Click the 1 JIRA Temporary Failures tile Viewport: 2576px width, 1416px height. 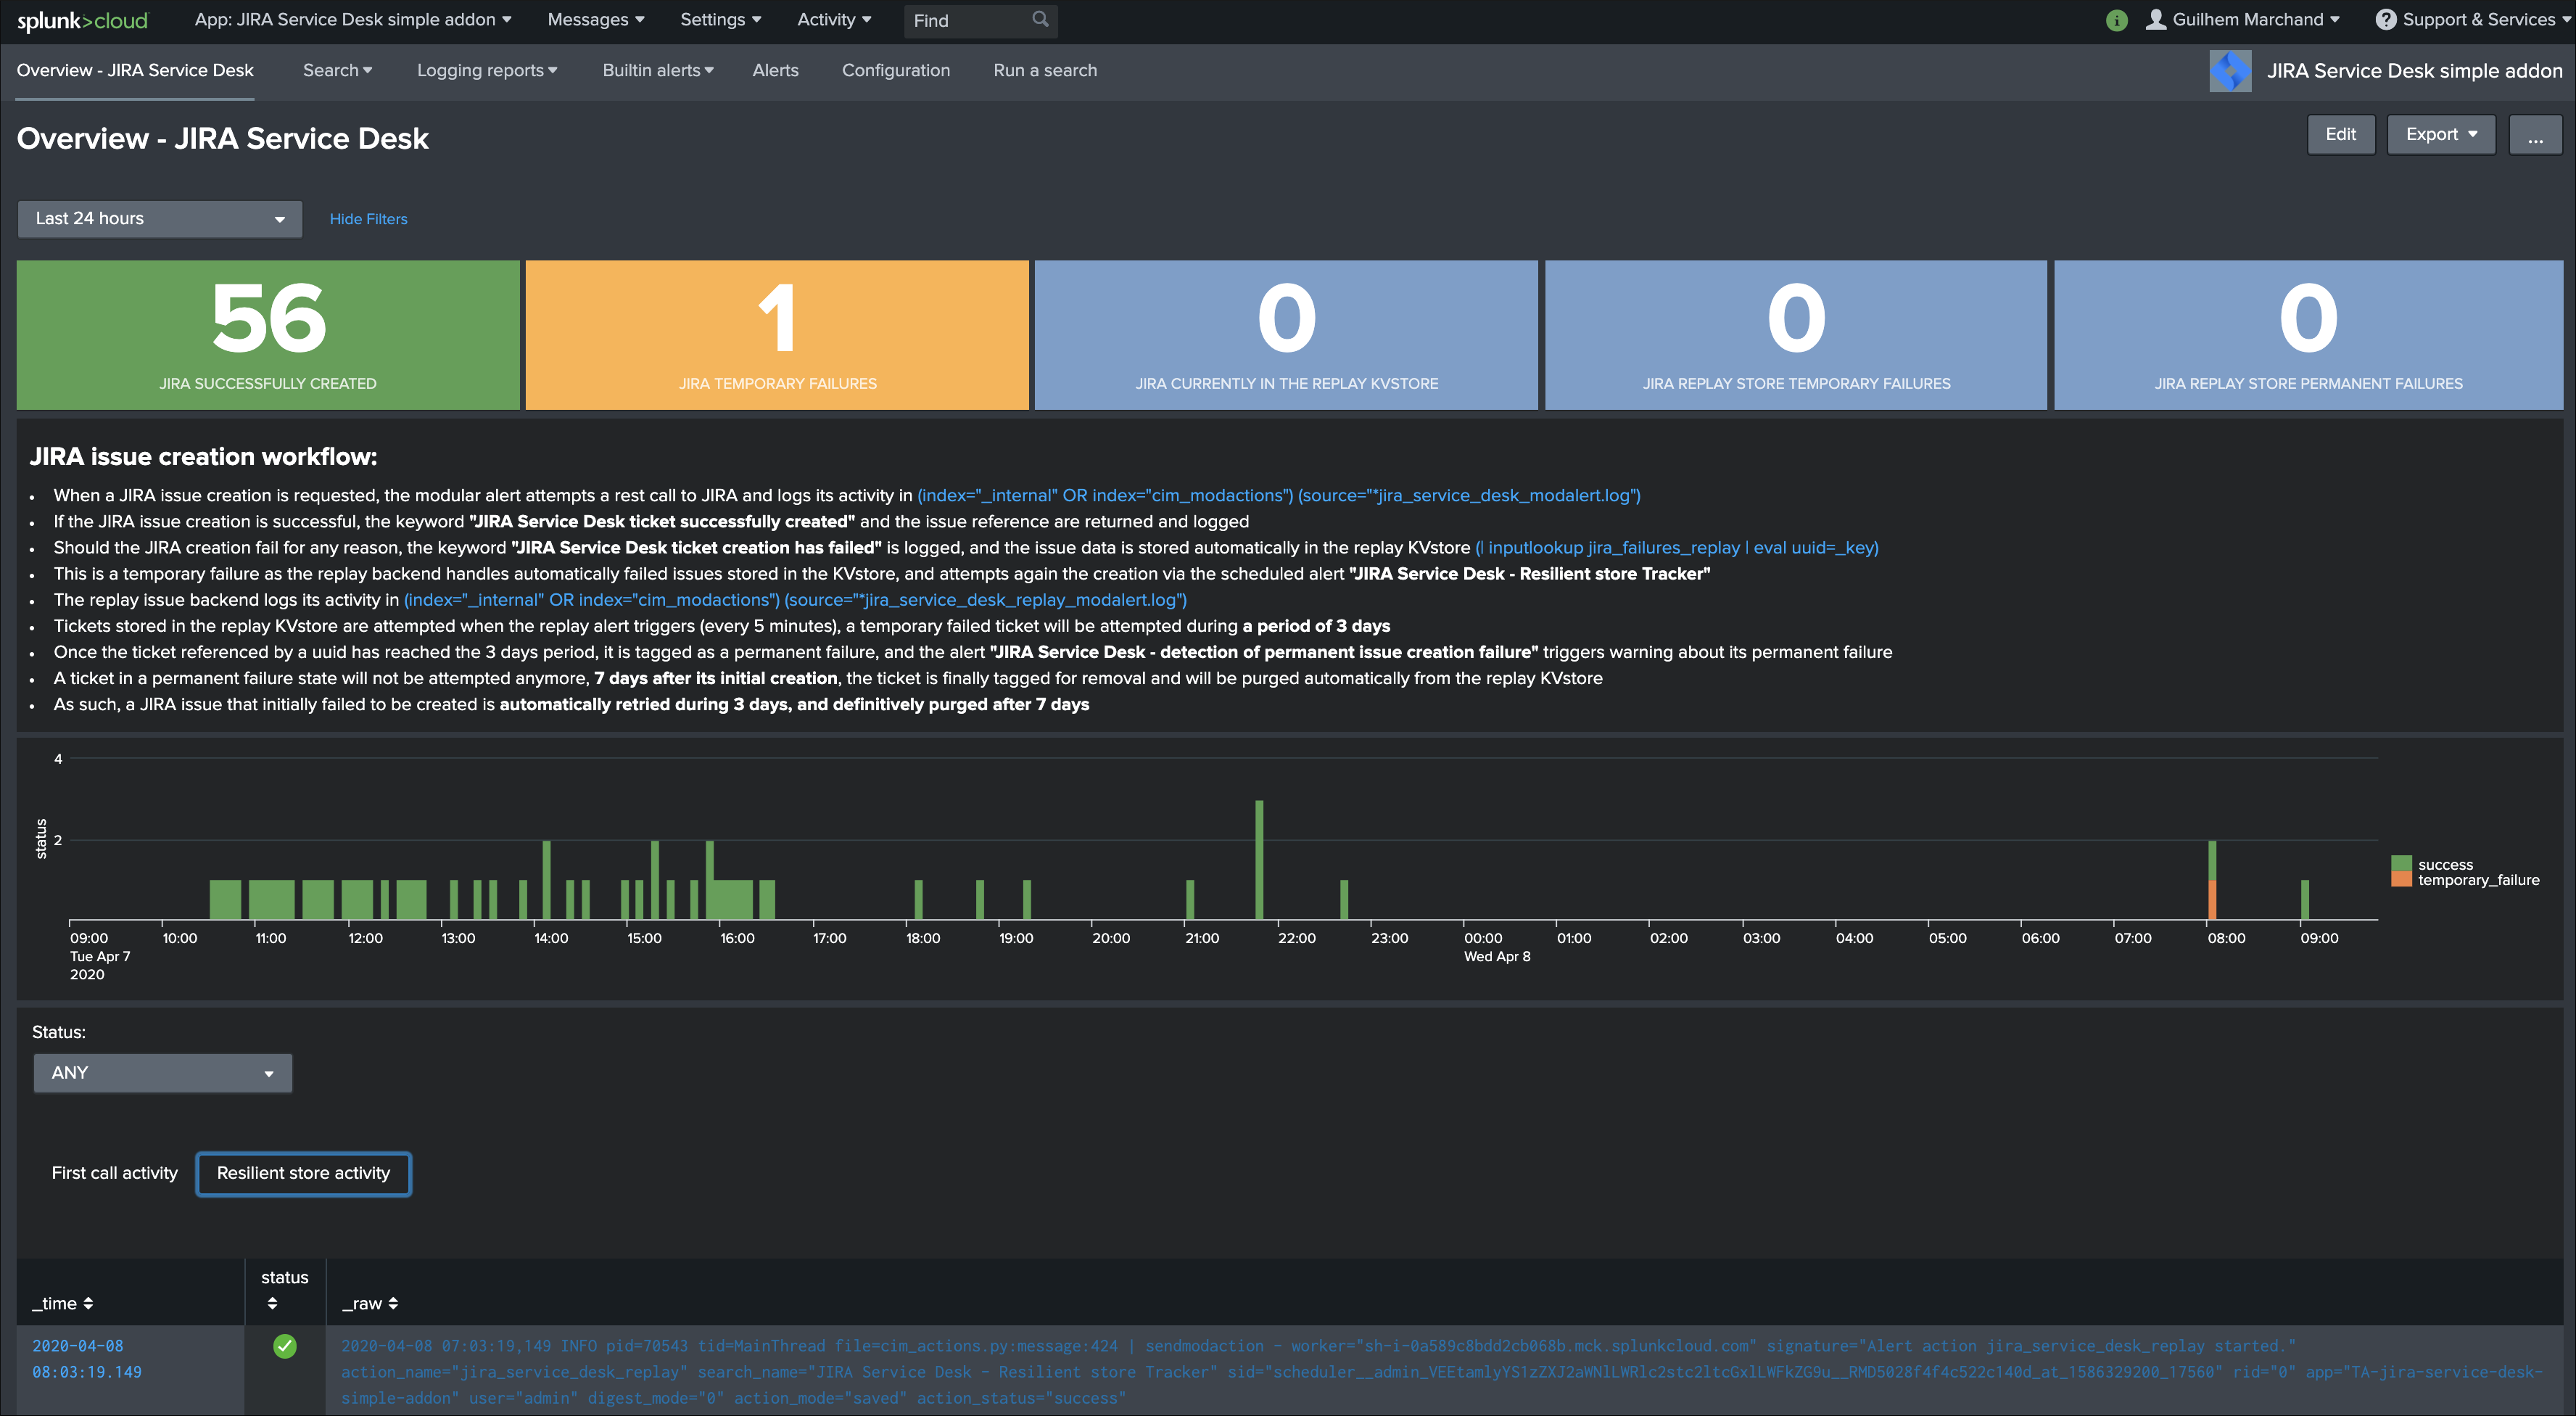tap(777, 335)
